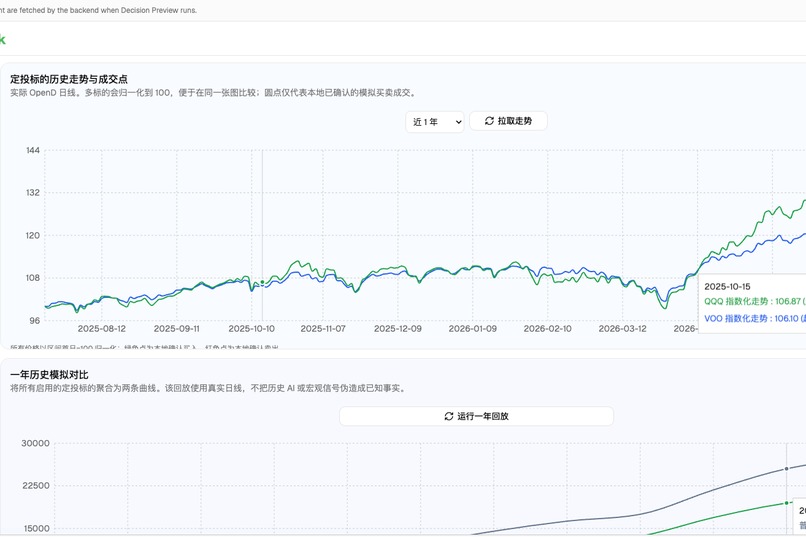Click the green point on the simulation curve
The height and width of the screenshot is (537, 806).
pos(786,503)
